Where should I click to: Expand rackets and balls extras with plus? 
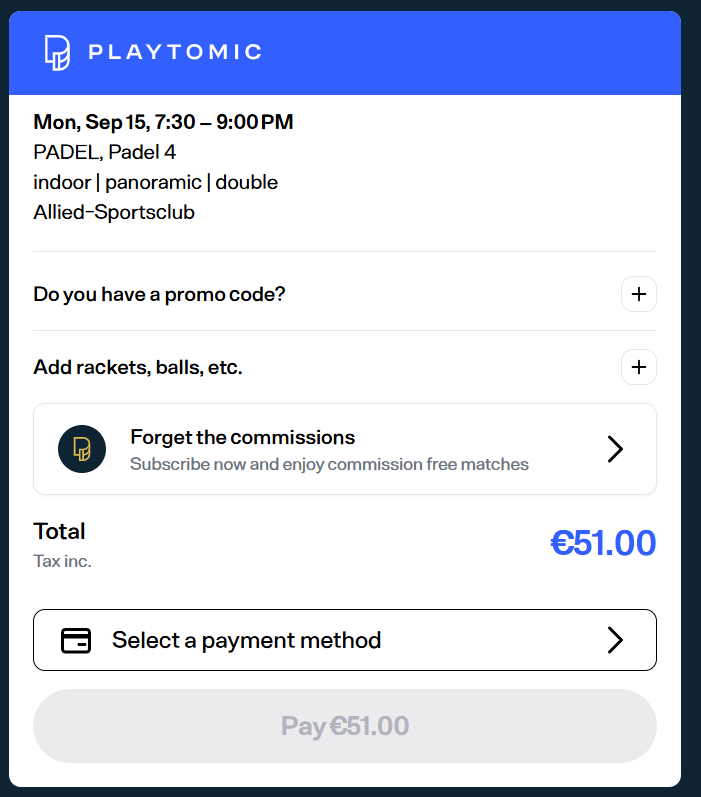tap(639, 367)
